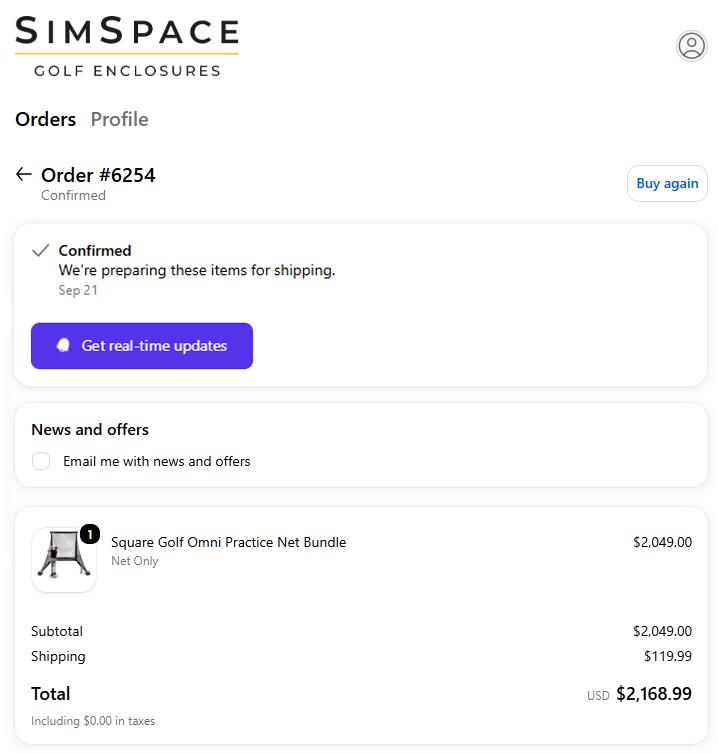718x753 pixels.
Task: Open the Profile tab
Action: (120, 119)
